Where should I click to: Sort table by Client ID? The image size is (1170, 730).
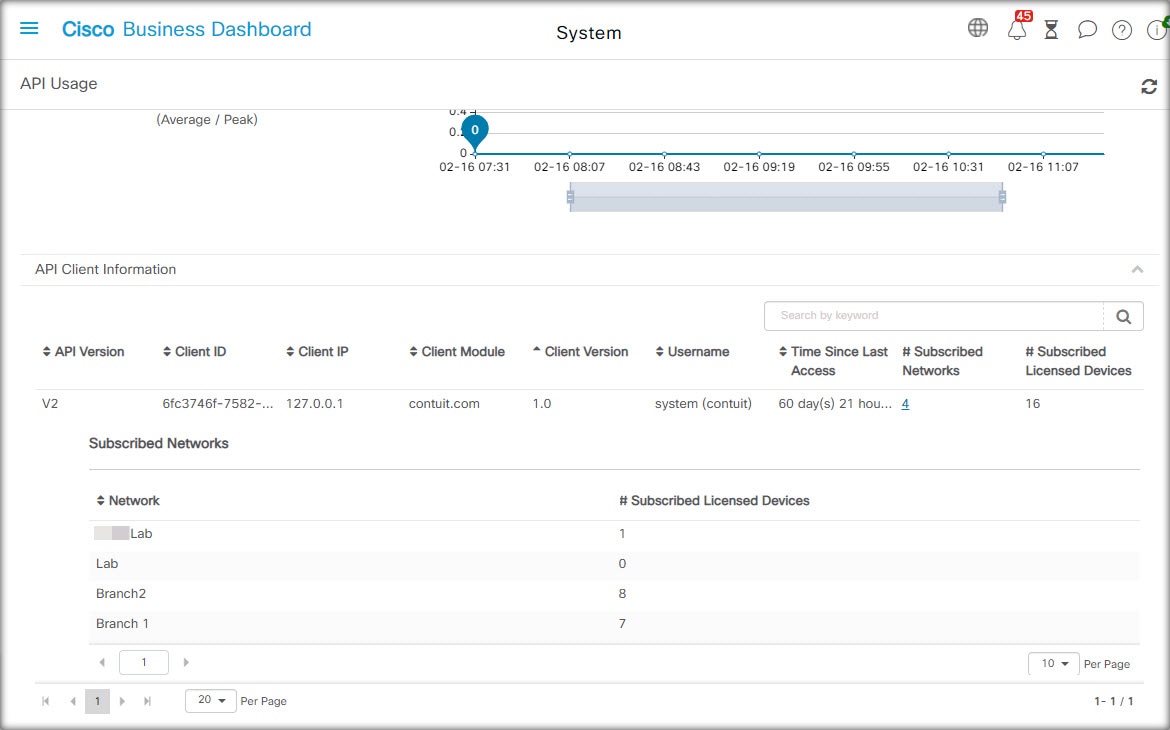(194, 352)
